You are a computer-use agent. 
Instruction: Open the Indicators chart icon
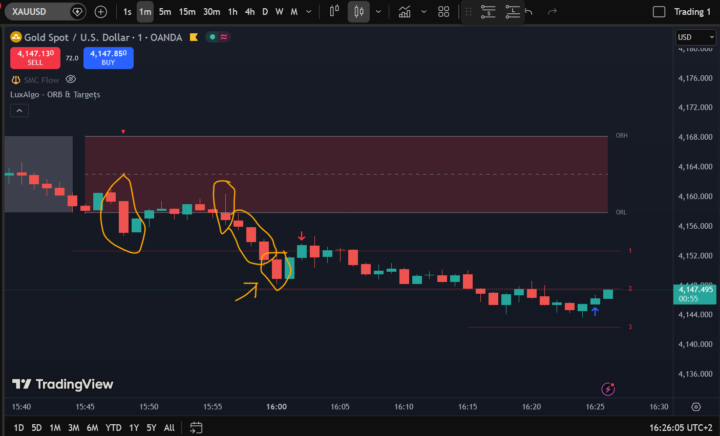pyautogui.click(x=405, y=12)
